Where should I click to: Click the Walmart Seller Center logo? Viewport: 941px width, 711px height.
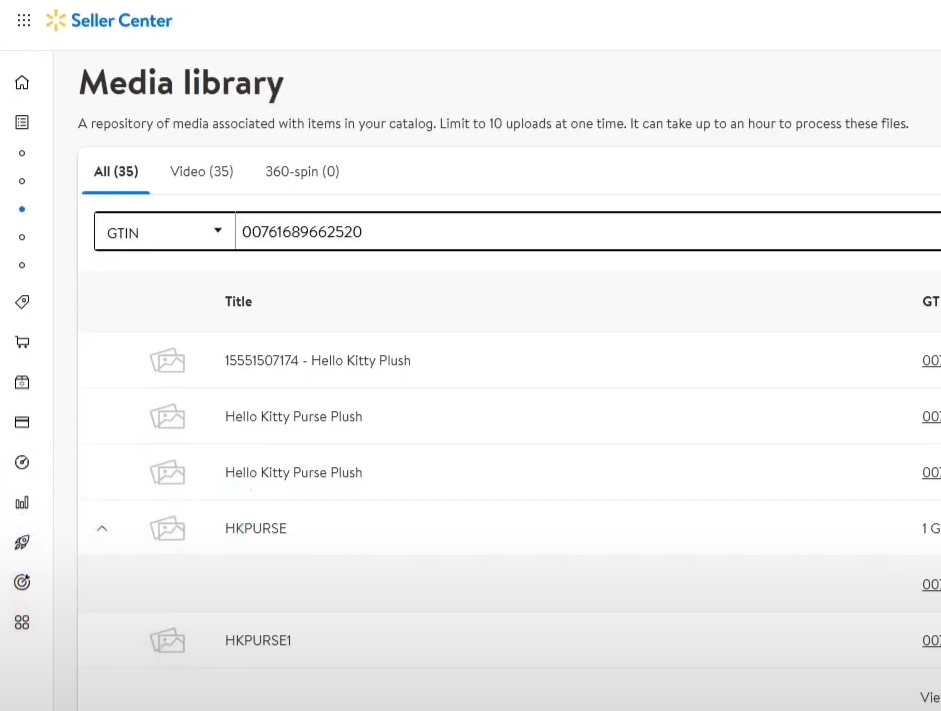(x=110, y=20)
